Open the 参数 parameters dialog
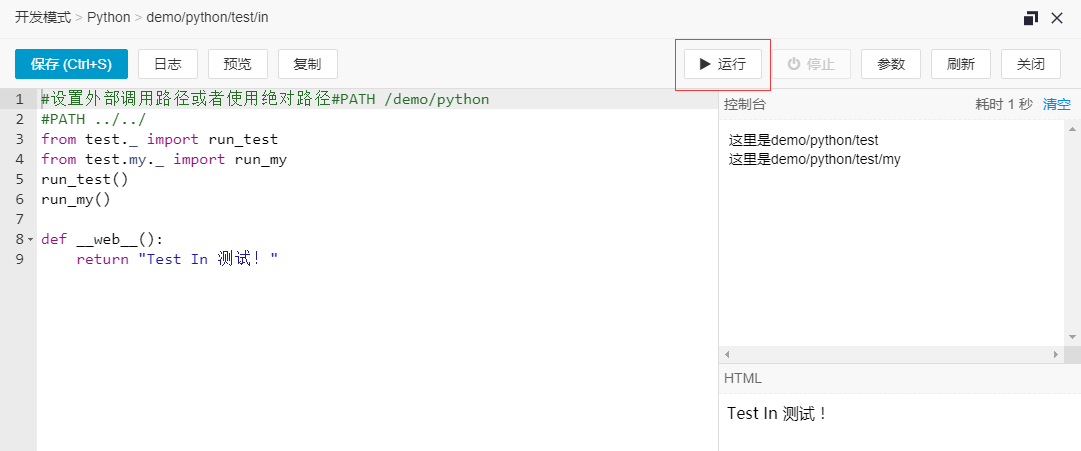 [x=891, y=64]
